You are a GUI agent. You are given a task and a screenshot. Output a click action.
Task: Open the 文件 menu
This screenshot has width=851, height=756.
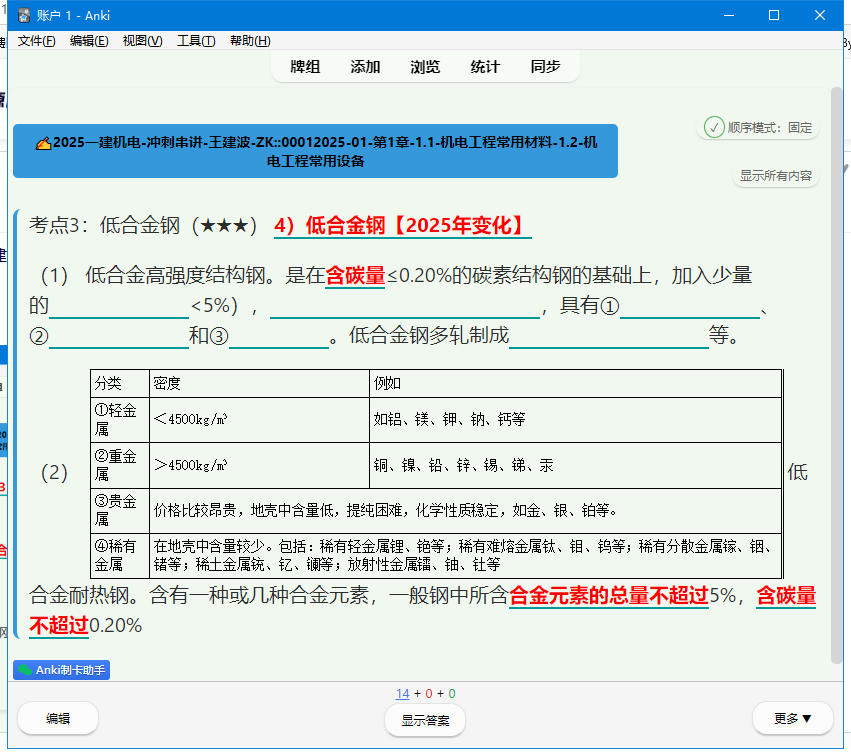pos(37,41)
